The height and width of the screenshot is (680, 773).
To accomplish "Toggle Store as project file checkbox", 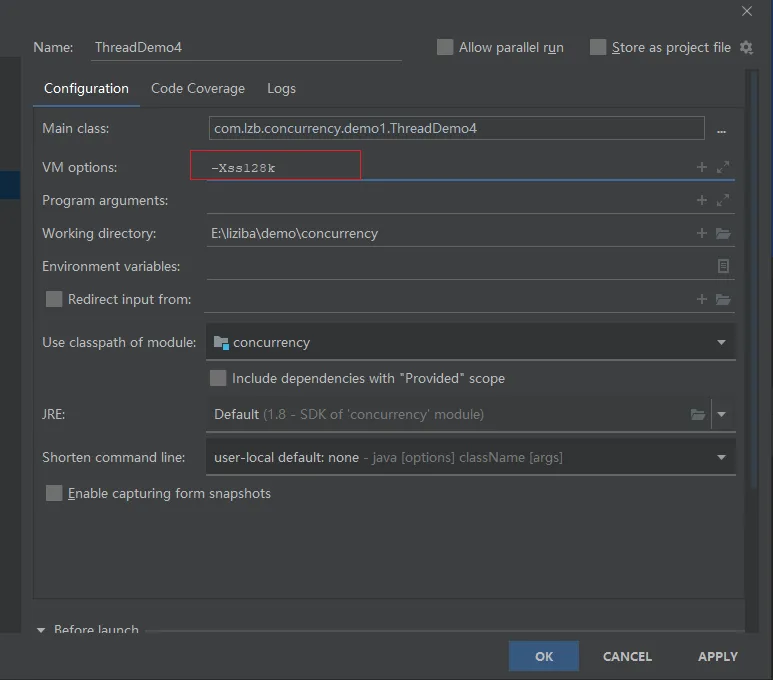I will pos(598,47).
